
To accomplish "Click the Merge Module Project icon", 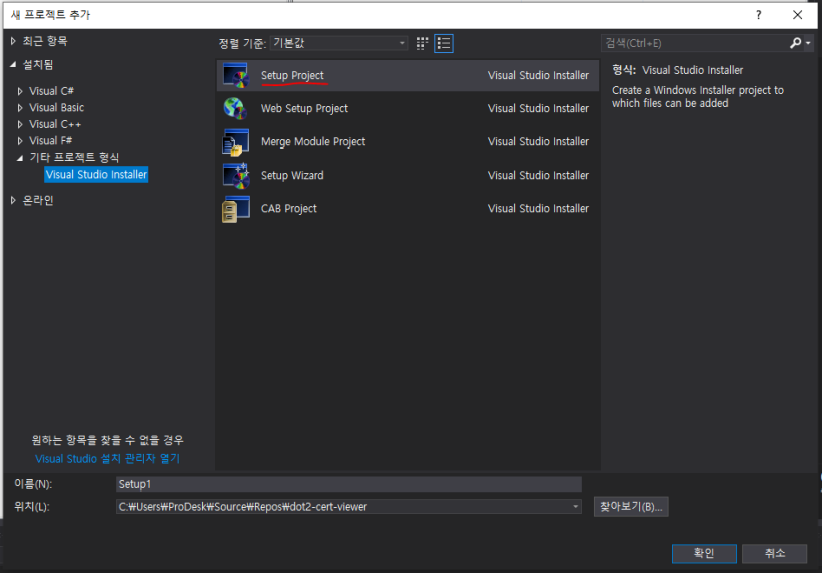I will [x=235, y=142].
